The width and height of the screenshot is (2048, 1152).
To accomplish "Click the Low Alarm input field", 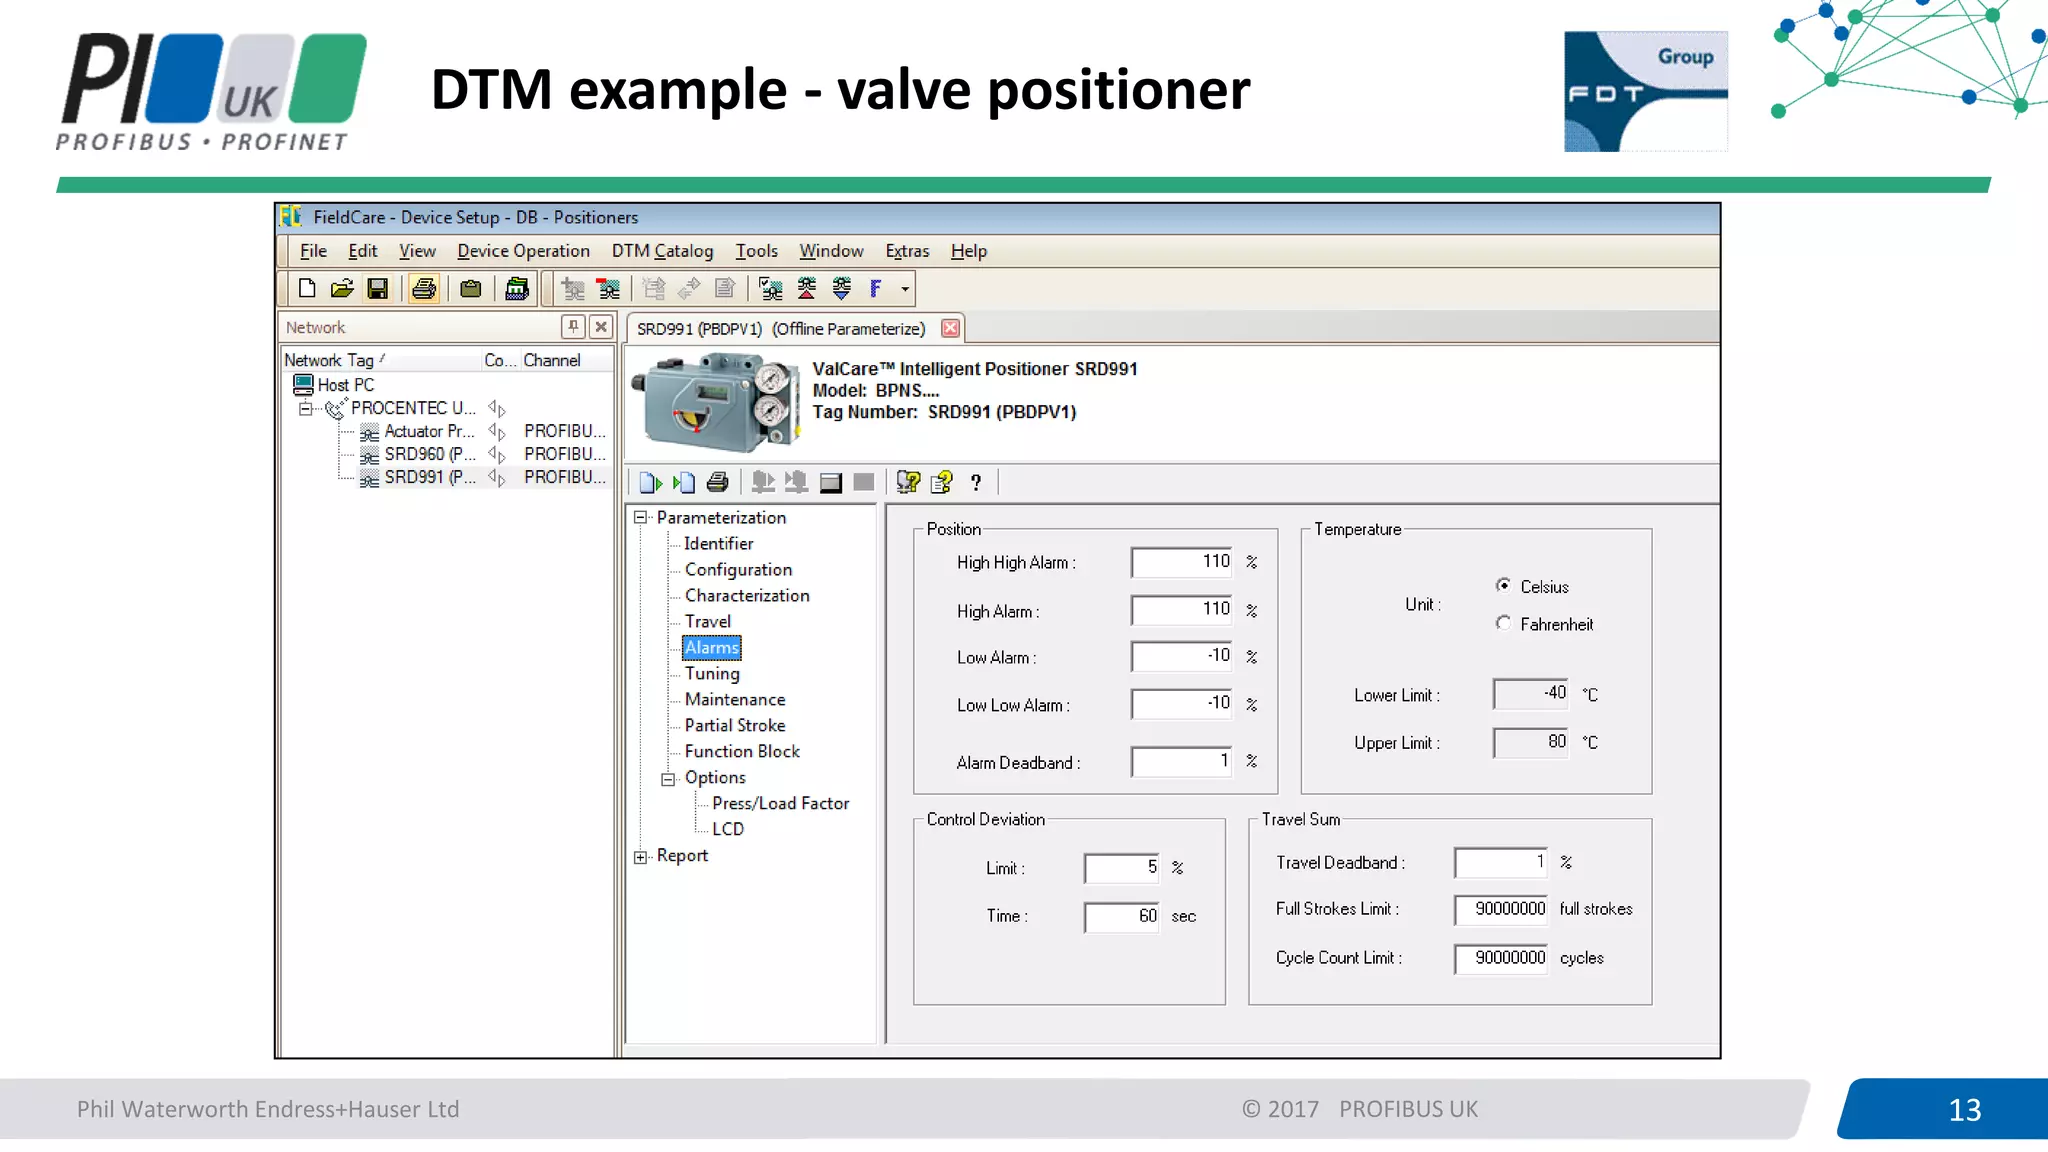I will (1182, 656).
